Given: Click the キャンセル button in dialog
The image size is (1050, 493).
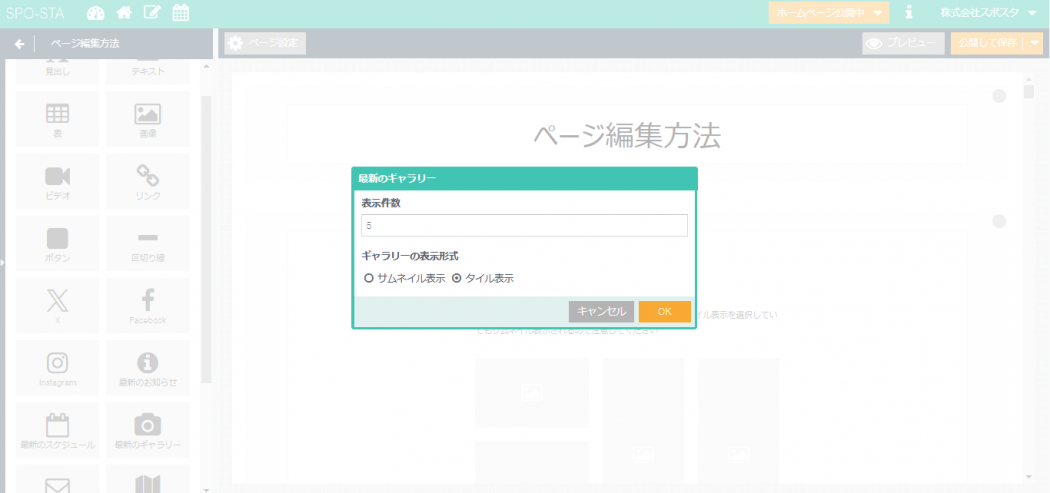Looking at the screenshot, I should pos(601,312).
